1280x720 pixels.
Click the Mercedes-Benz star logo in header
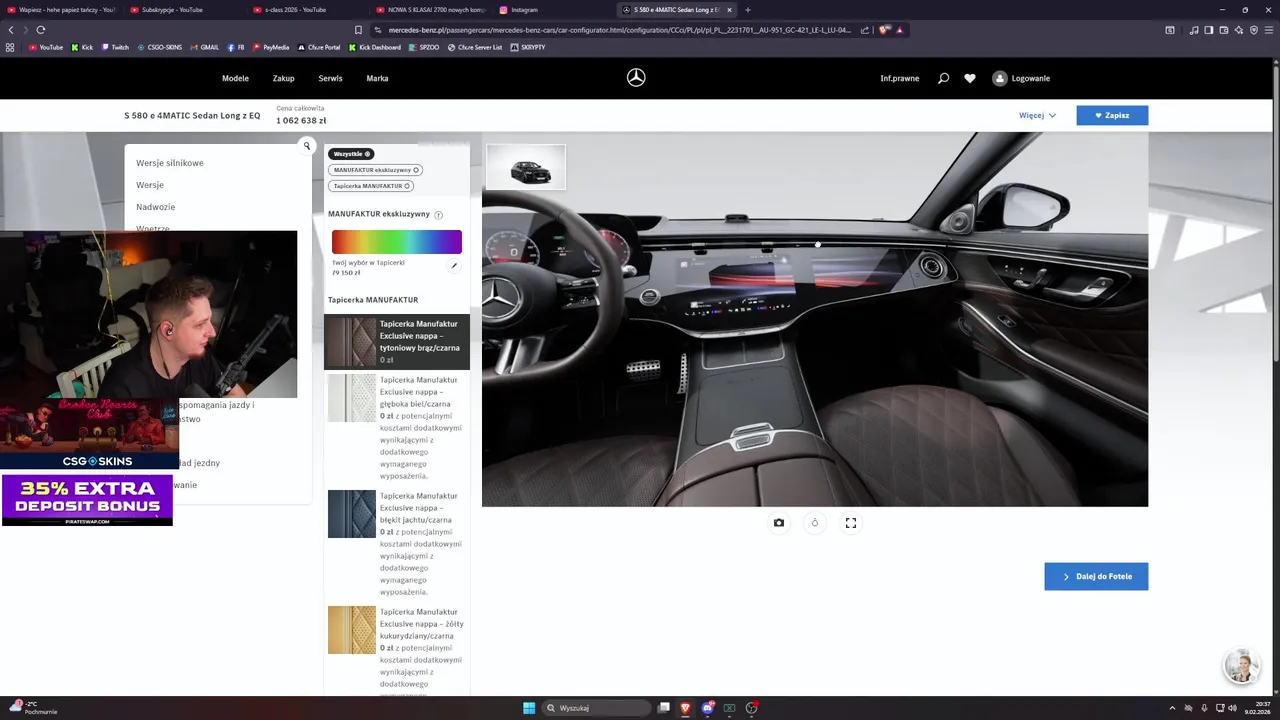click(636, 78)
